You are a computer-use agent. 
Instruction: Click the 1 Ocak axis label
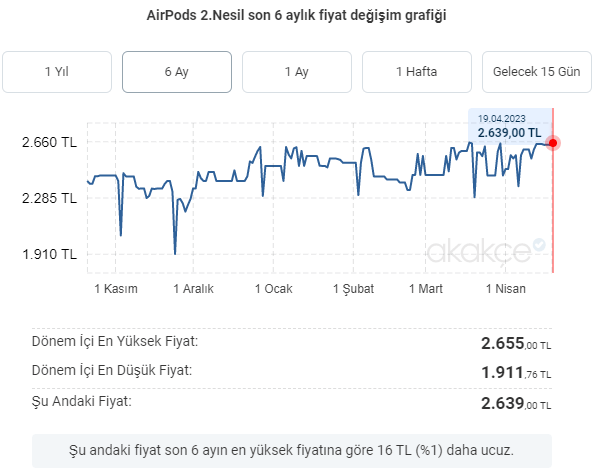point(273,289)
